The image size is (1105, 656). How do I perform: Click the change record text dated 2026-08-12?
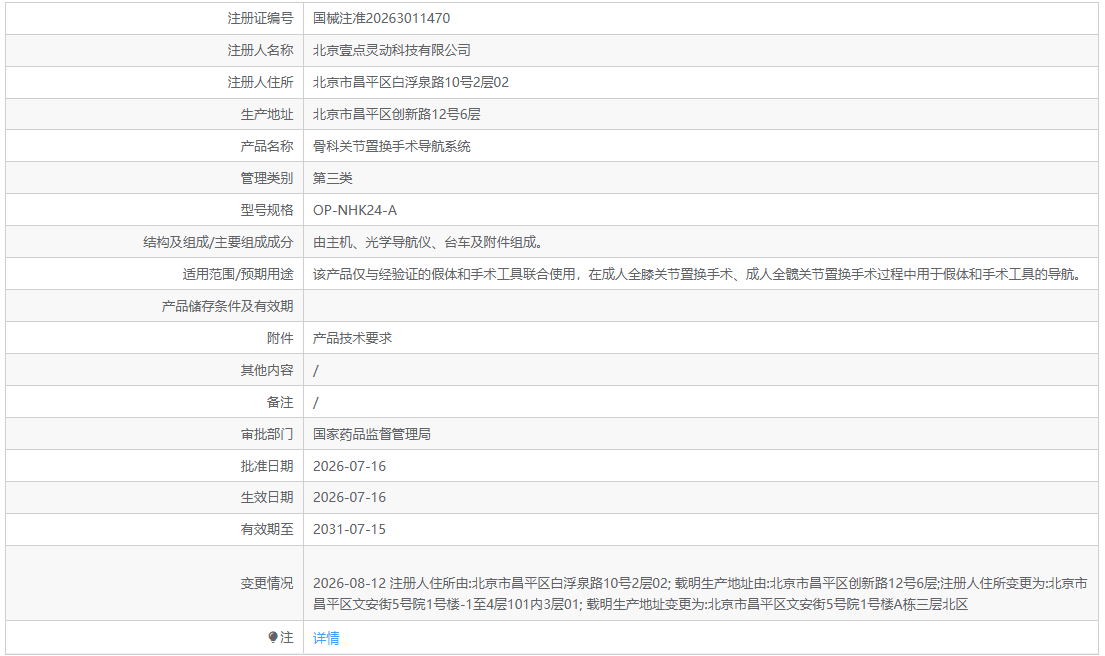[x=700, y=593]
